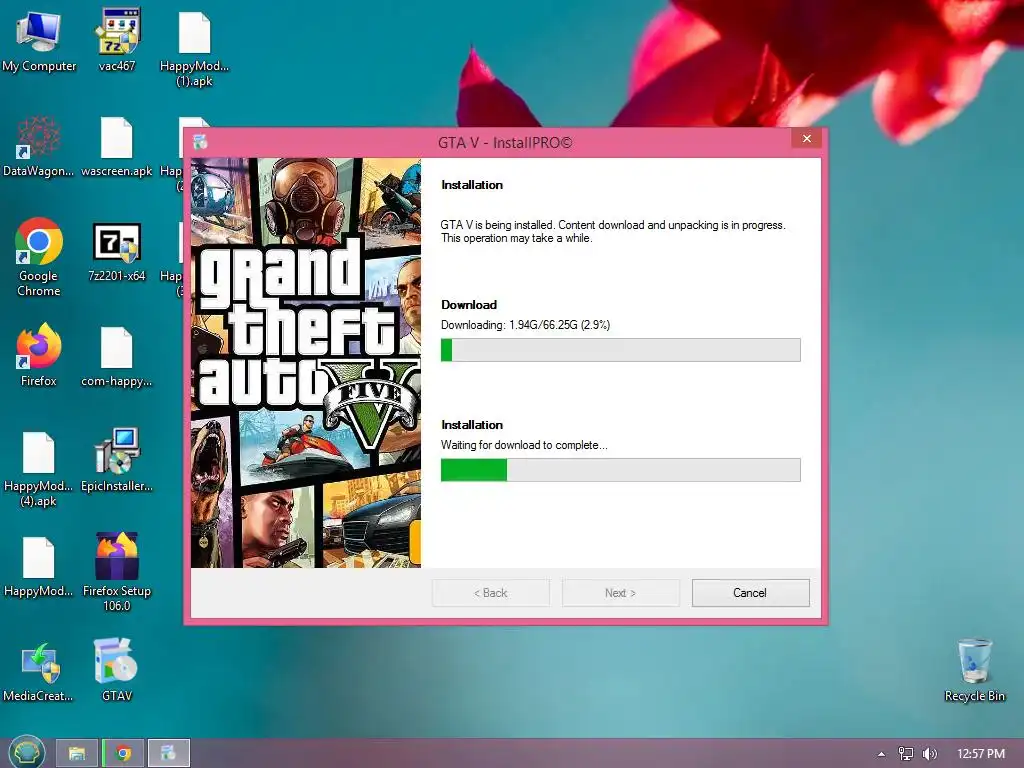Select HappyMod (1).apk file icon
The width and height of the screenshot is (1024, 768).
coord(195,49)
